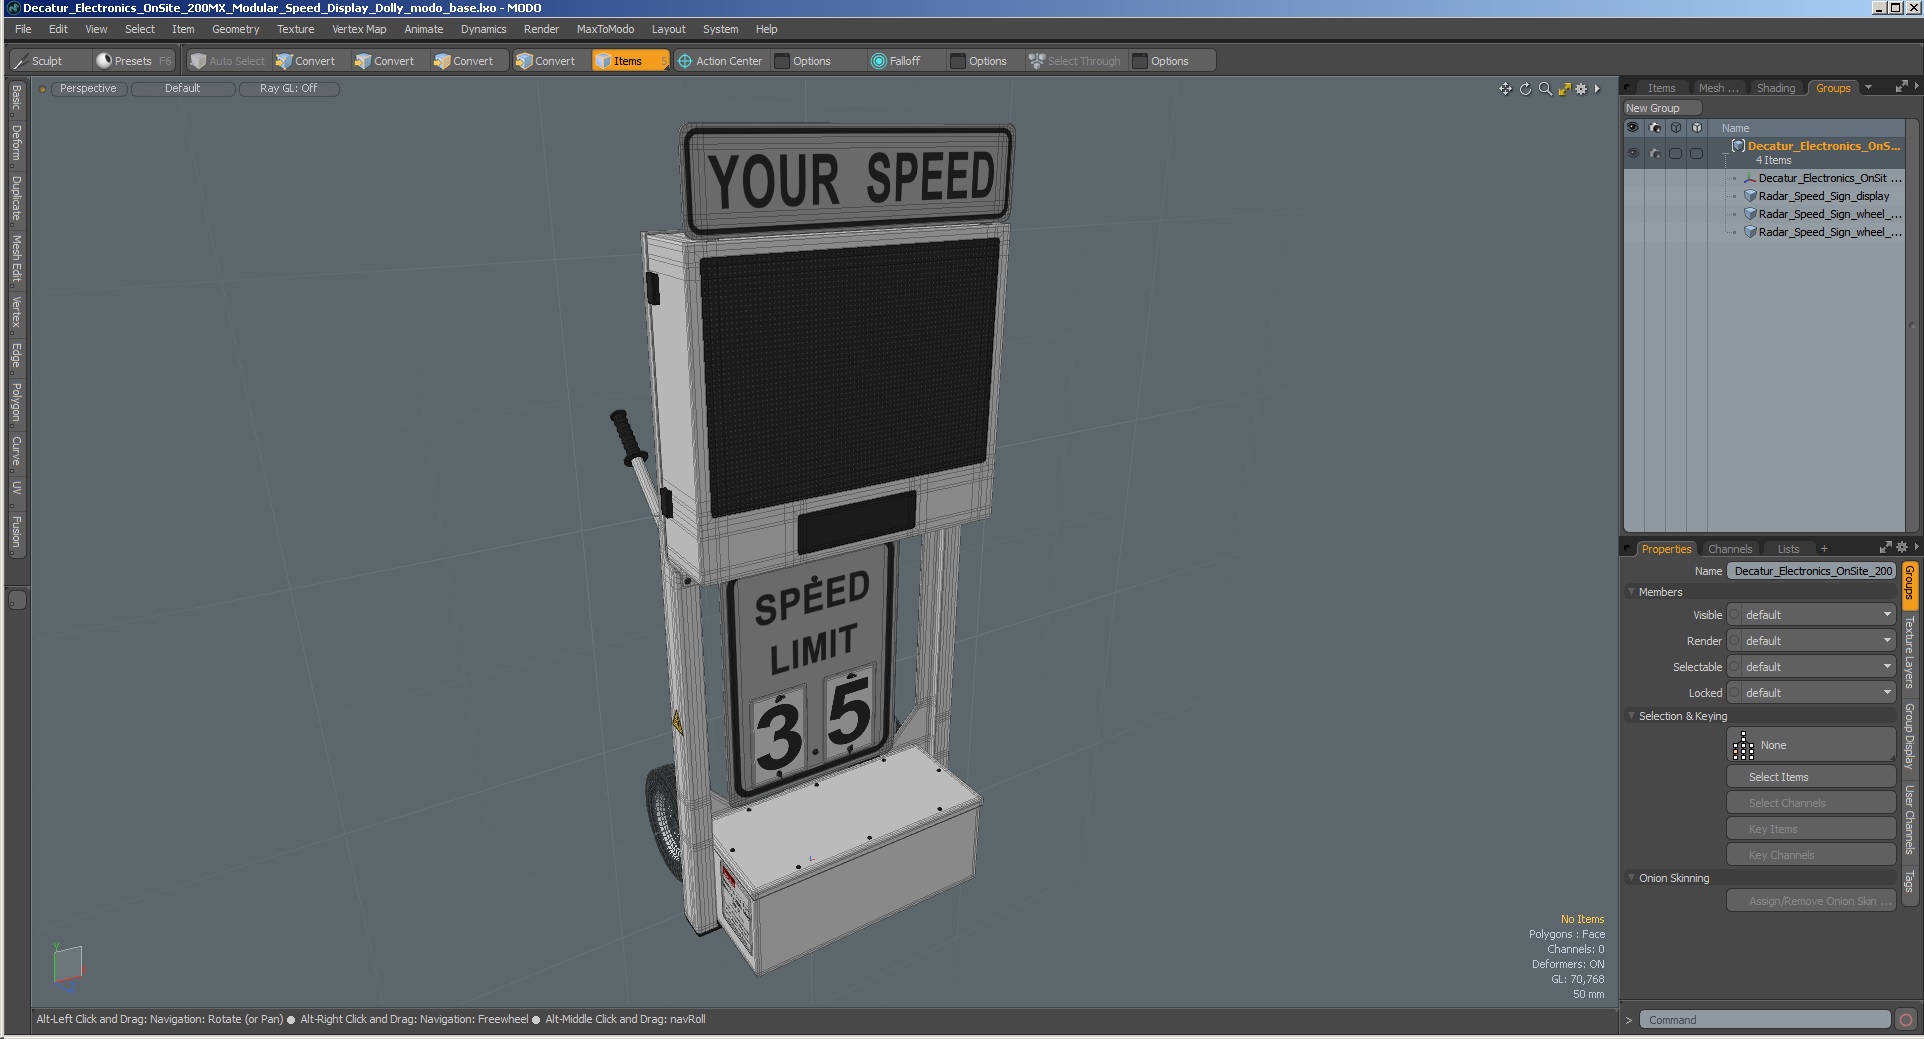Enable Select Through mode
1924x1039 pixels.
point(1075,61)
